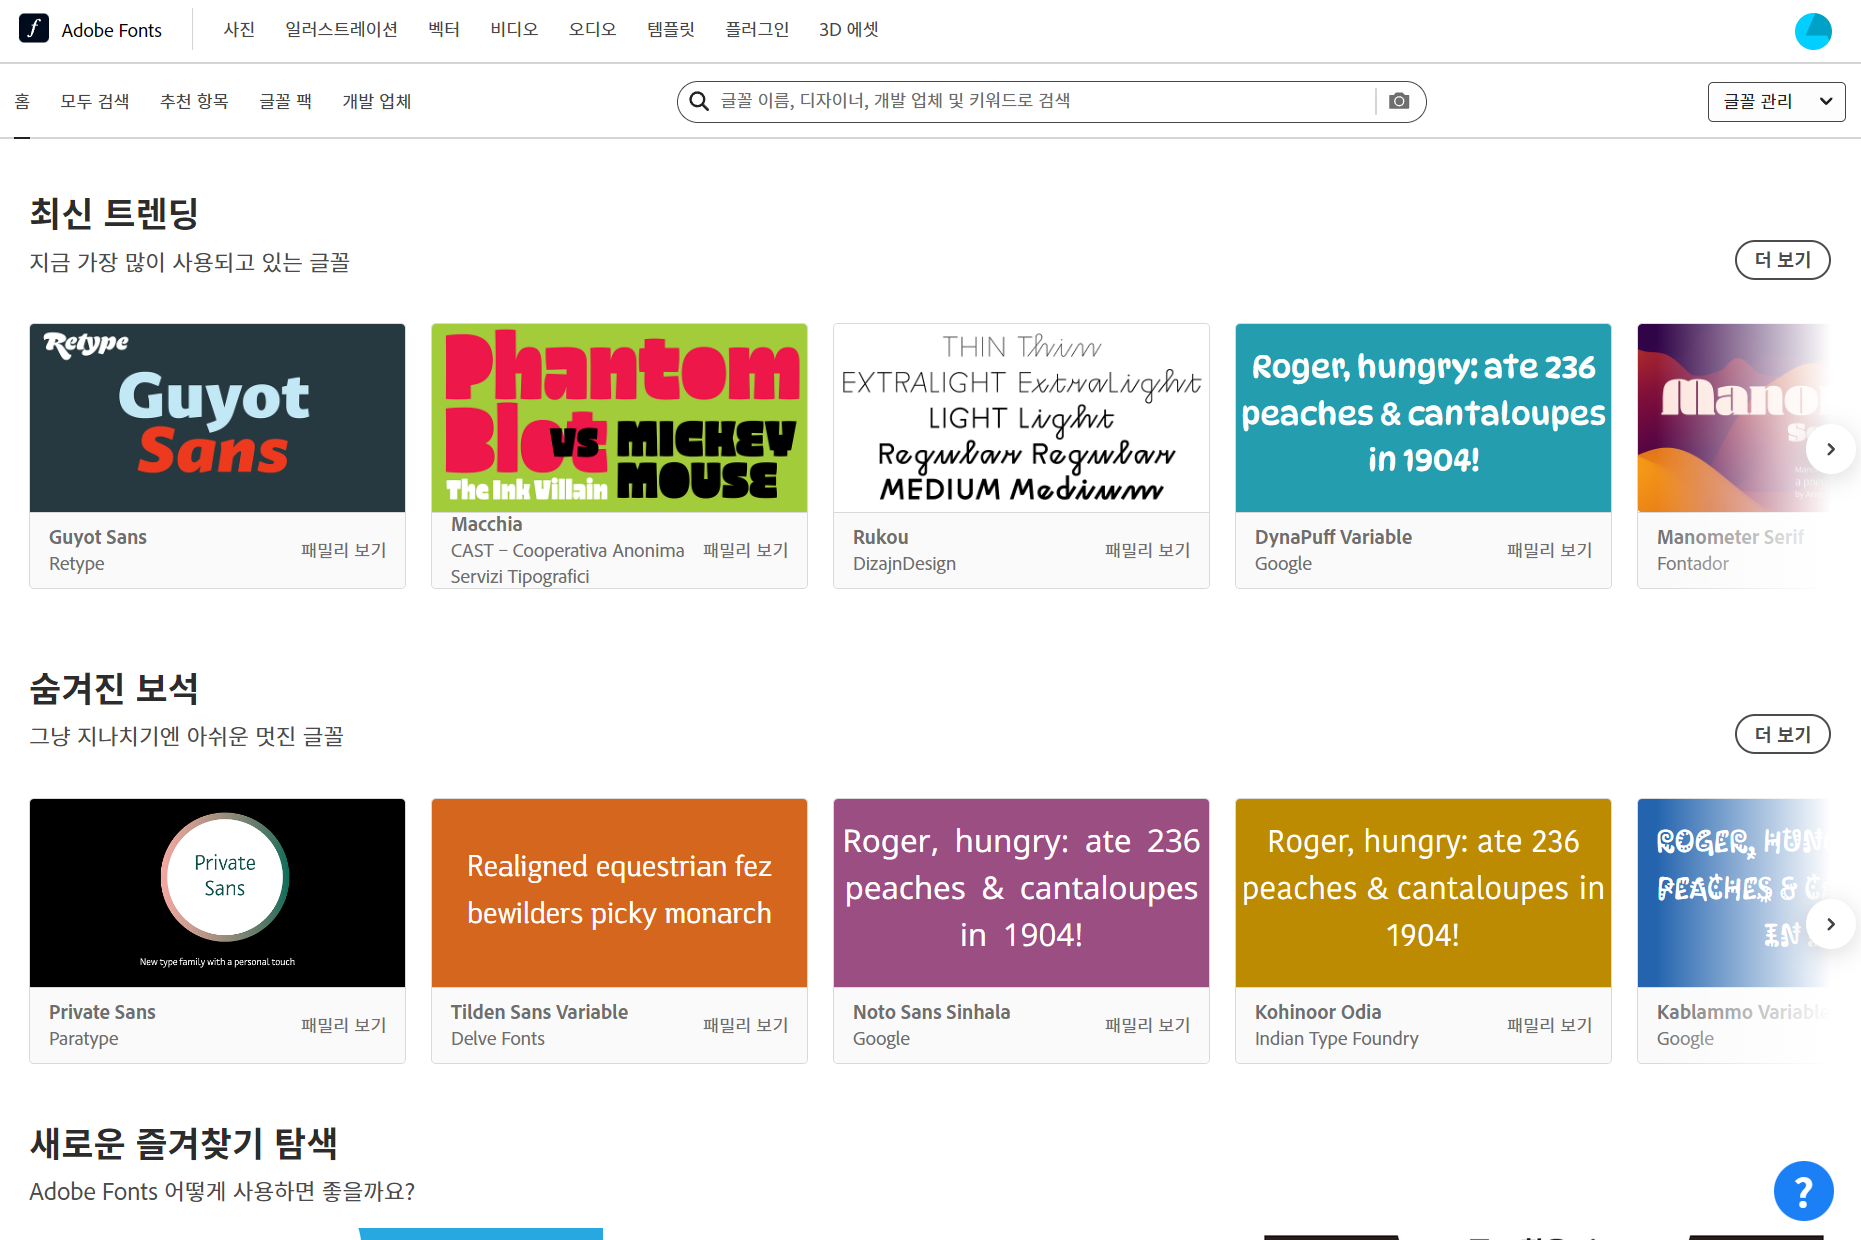Open the blue help question-mark button
Viewport: 1861px width, 1240px height.
click(x=1804, y=1191)
